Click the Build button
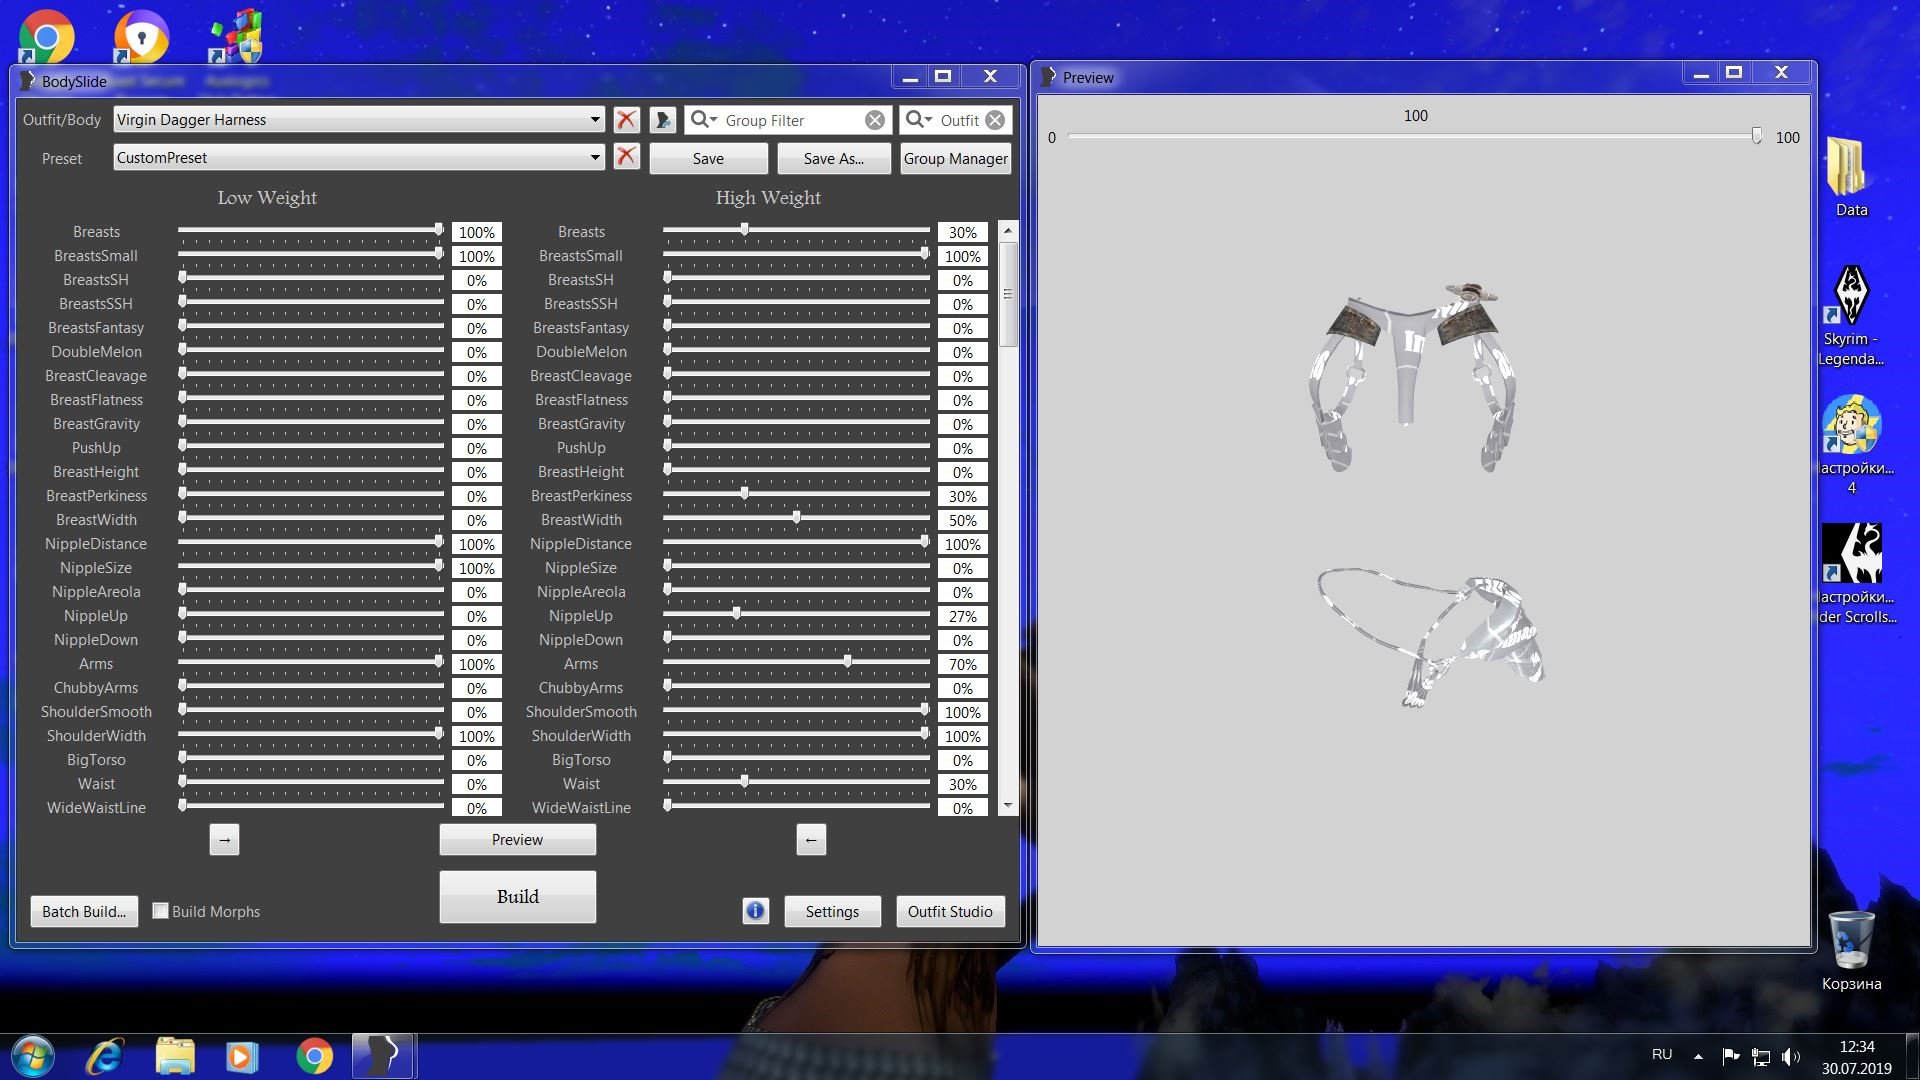 [x=517, y=896]
